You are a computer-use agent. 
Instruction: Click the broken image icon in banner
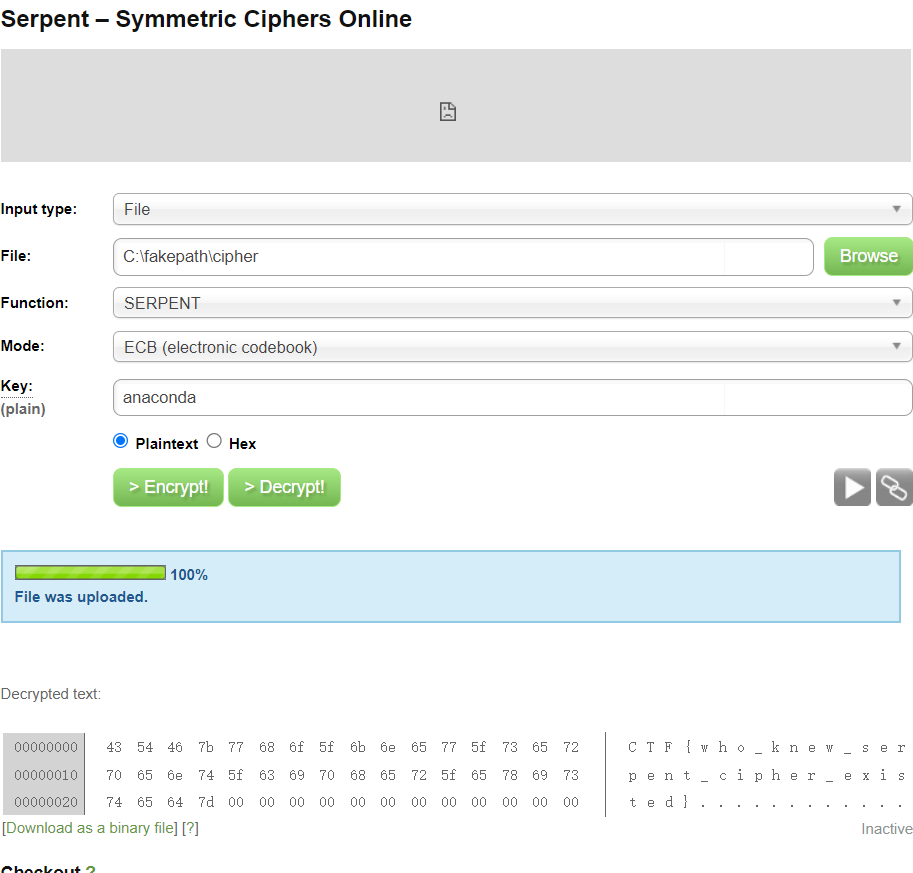click(448, 111)
